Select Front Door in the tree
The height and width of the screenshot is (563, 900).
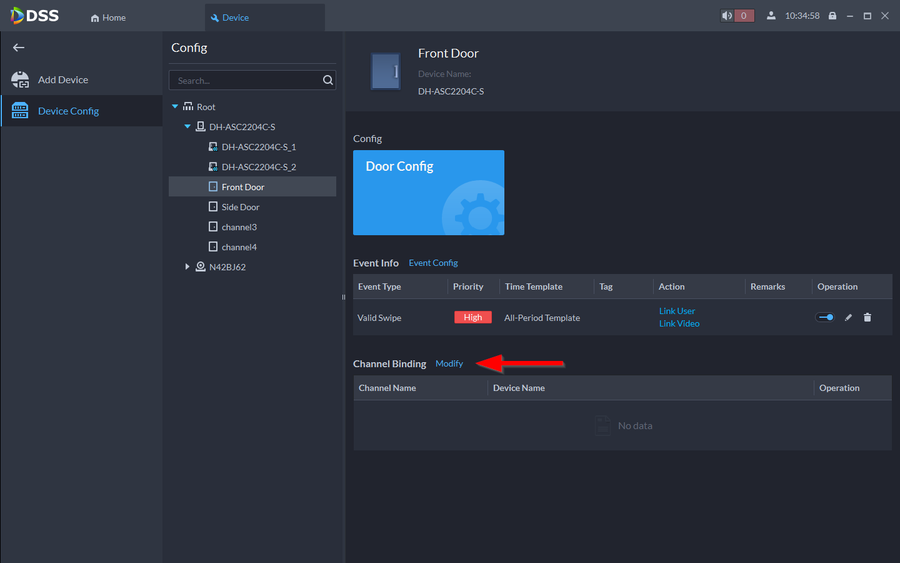(253, 187)
